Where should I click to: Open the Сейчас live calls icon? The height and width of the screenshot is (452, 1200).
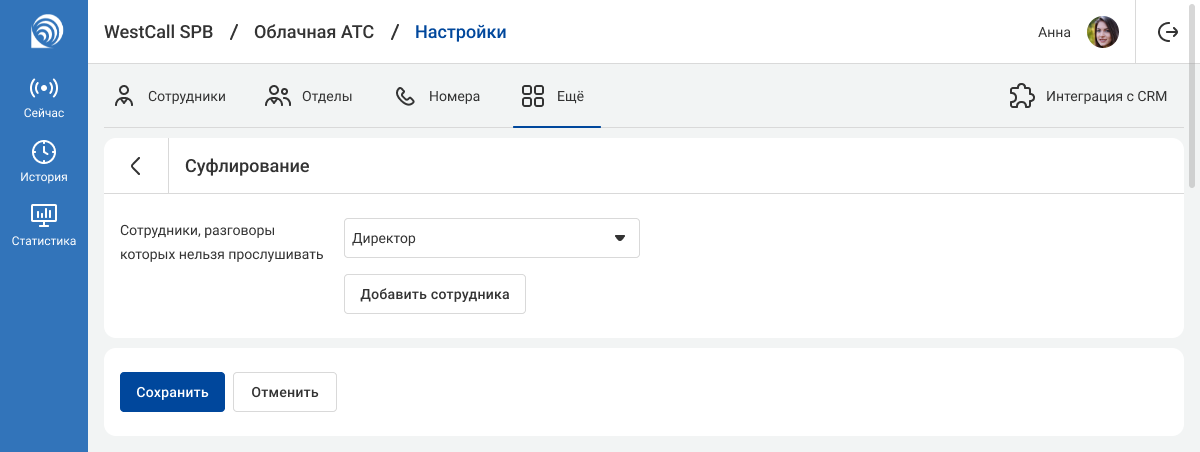click(44, 88)
